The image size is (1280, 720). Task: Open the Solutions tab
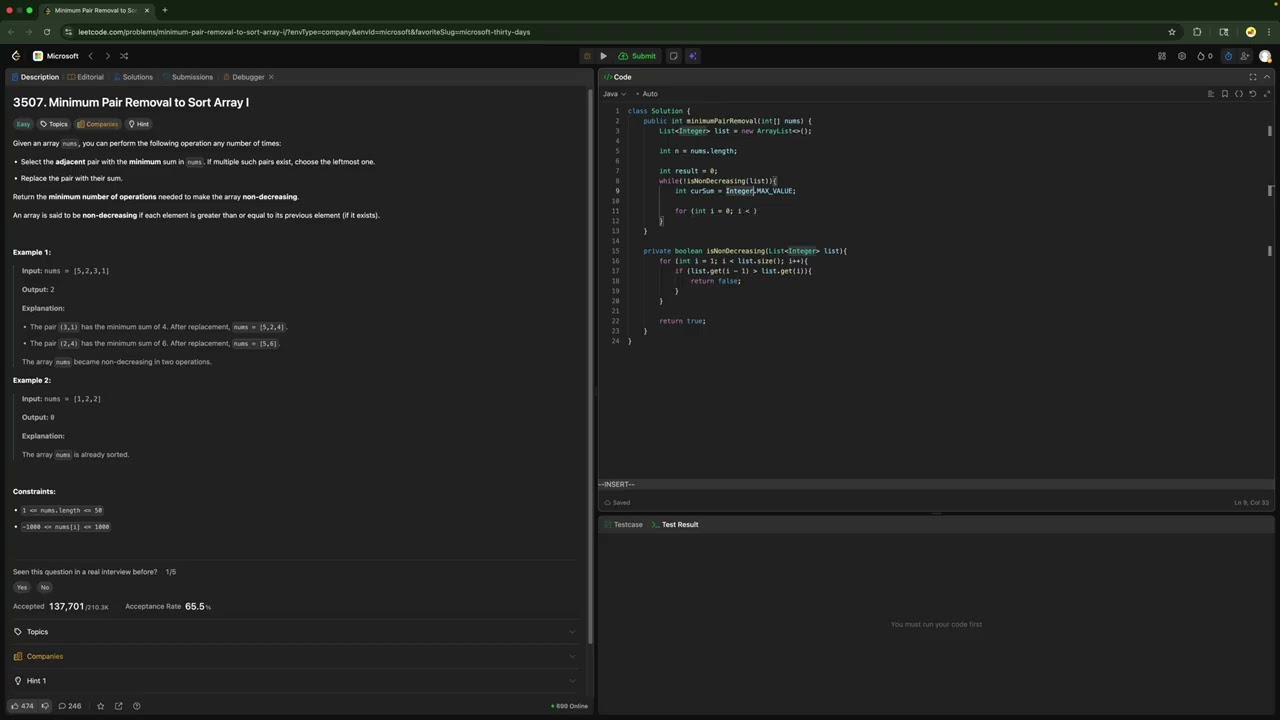click(133, 77)
